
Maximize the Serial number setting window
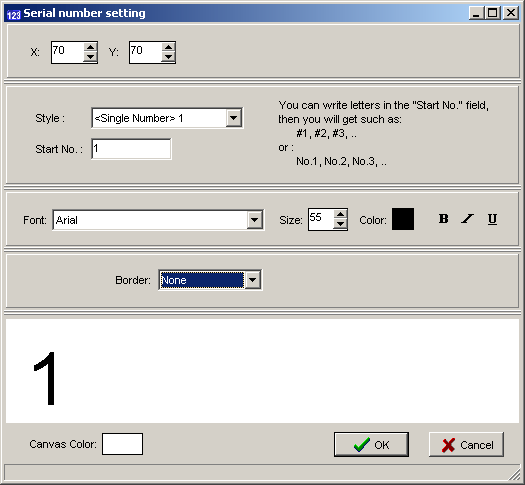pos(493,13)
